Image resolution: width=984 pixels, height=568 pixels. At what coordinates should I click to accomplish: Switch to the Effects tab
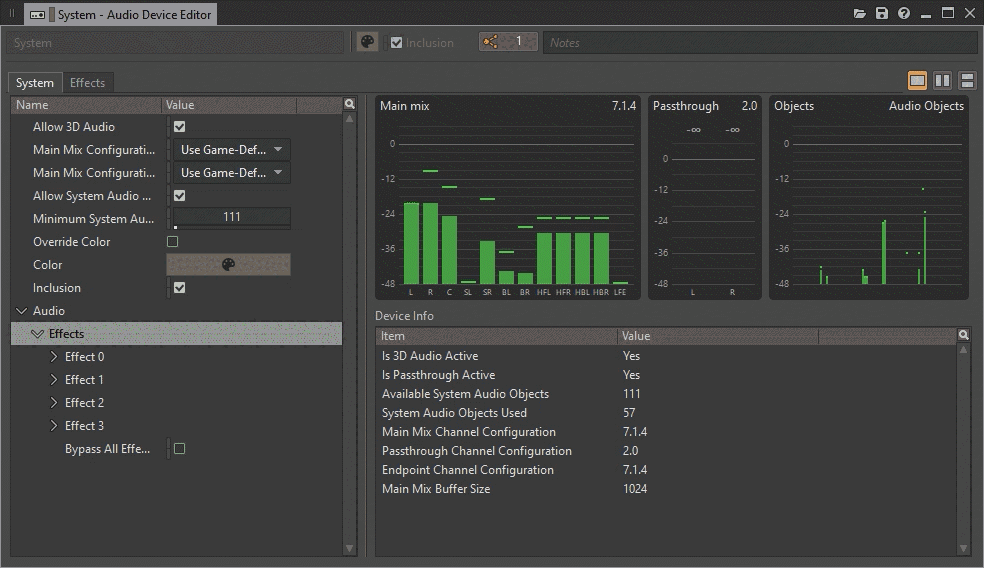tap(87, 83)
